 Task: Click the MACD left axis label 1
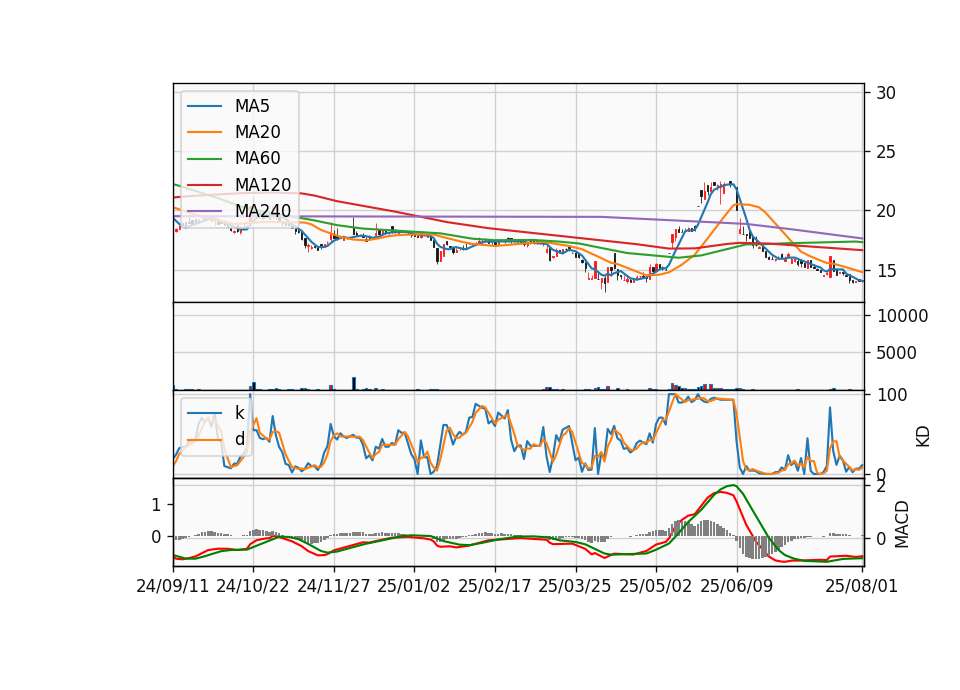[x=156, y=505]
